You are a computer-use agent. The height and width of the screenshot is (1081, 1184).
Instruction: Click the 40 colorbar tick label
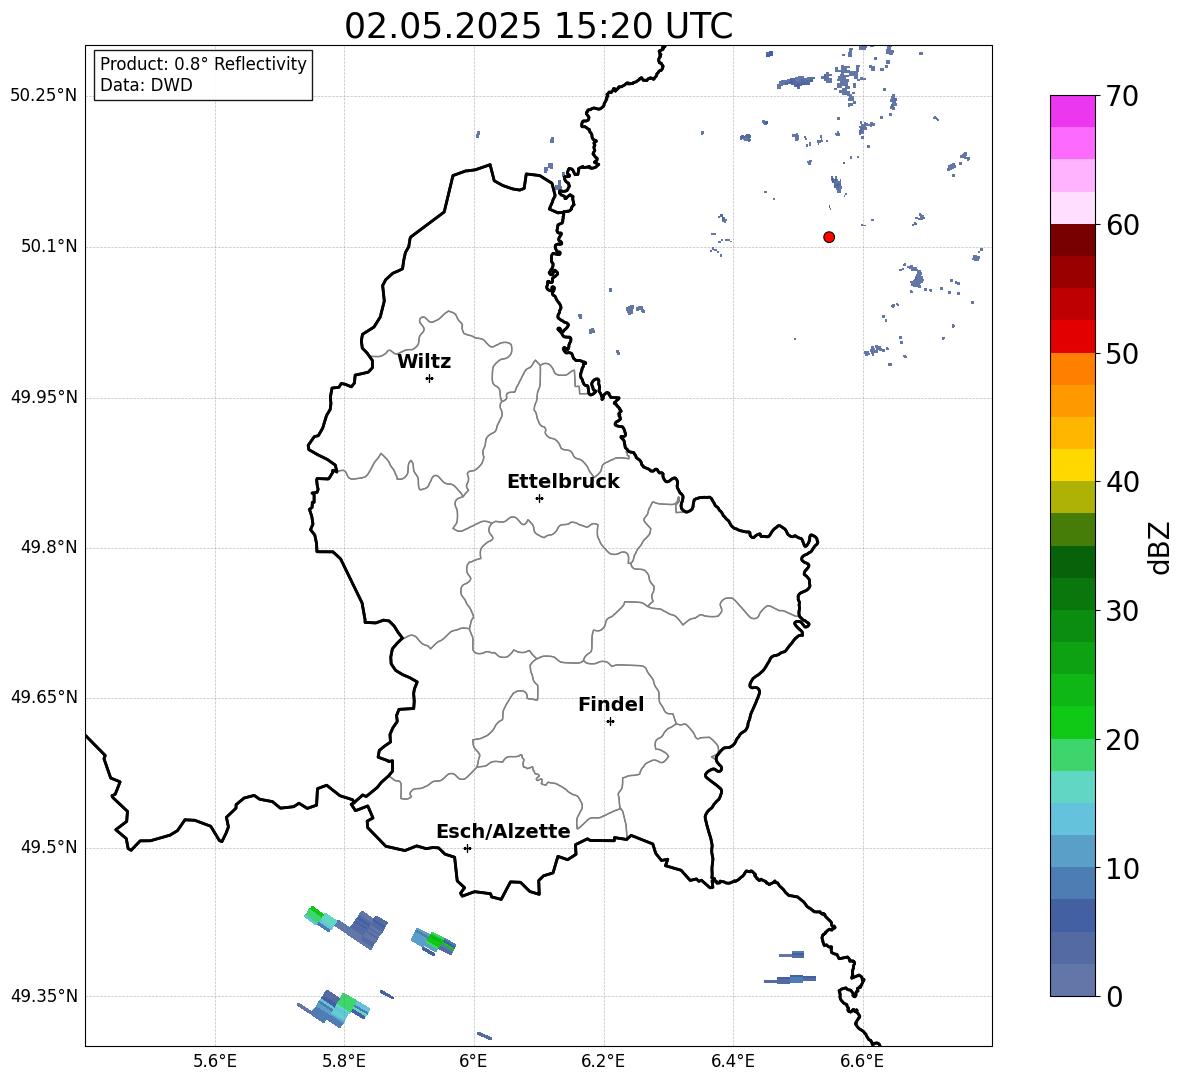click(x=1122, y=482)
